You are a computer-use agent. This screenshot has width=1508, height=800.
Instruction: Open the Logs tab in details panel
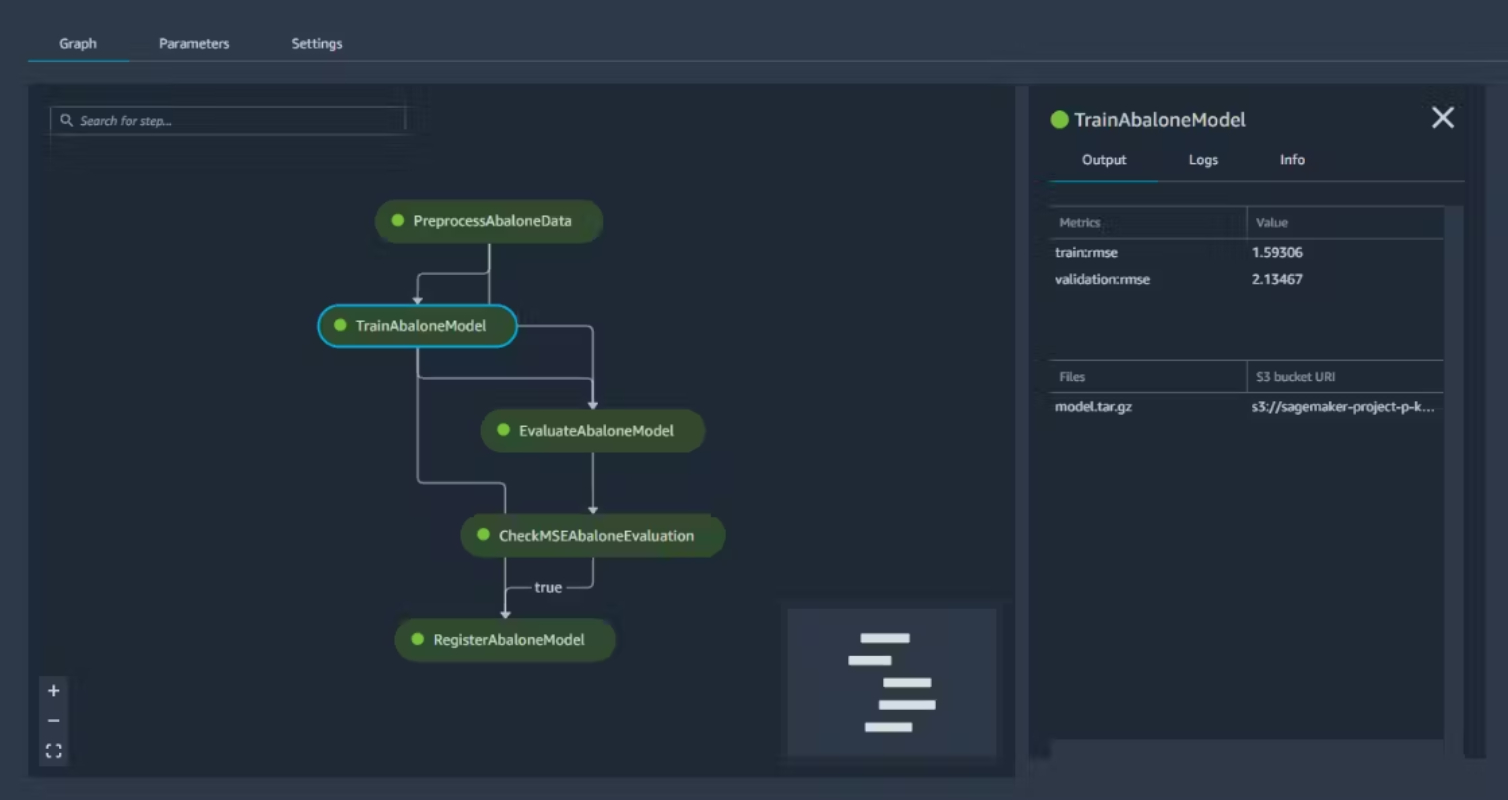click(1203, 160)
